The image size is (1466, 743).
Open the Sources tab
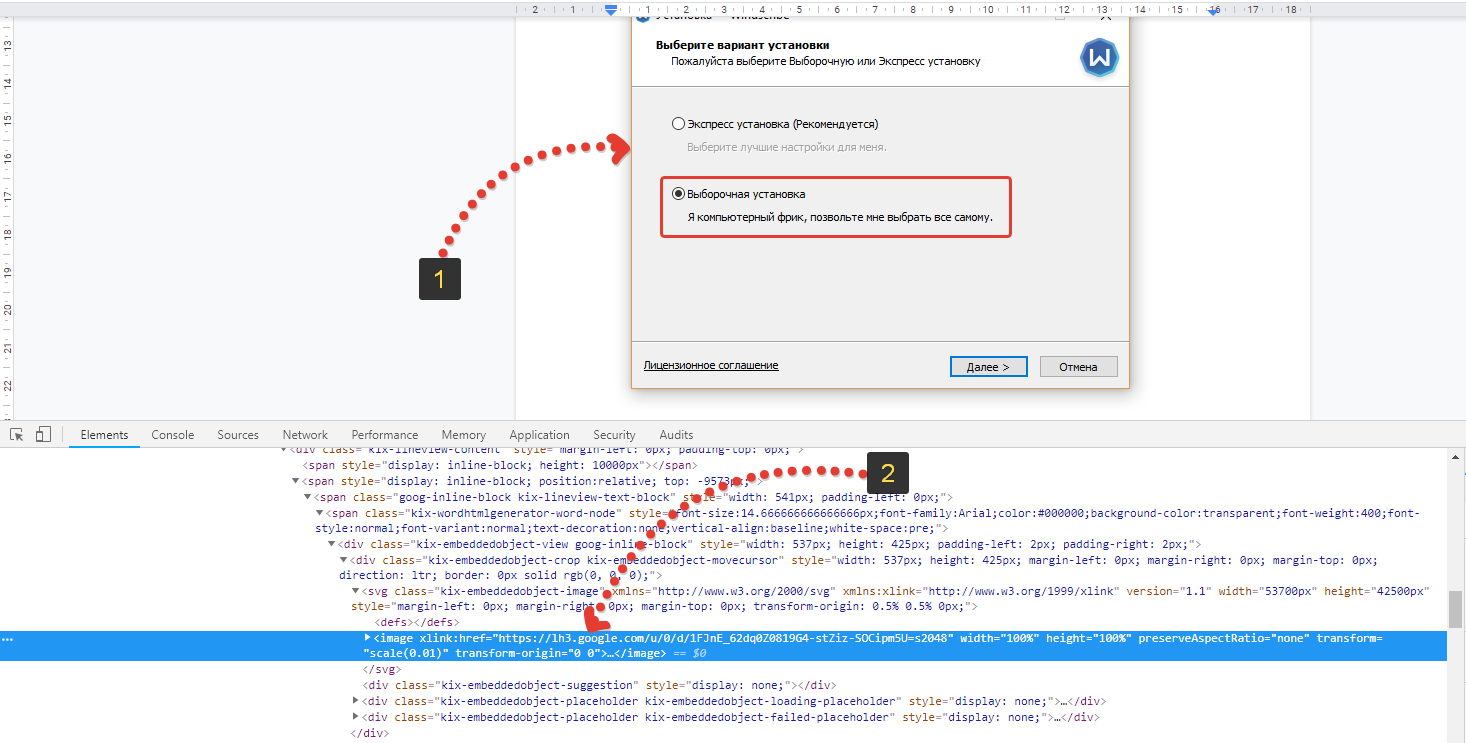pos(238,435)
